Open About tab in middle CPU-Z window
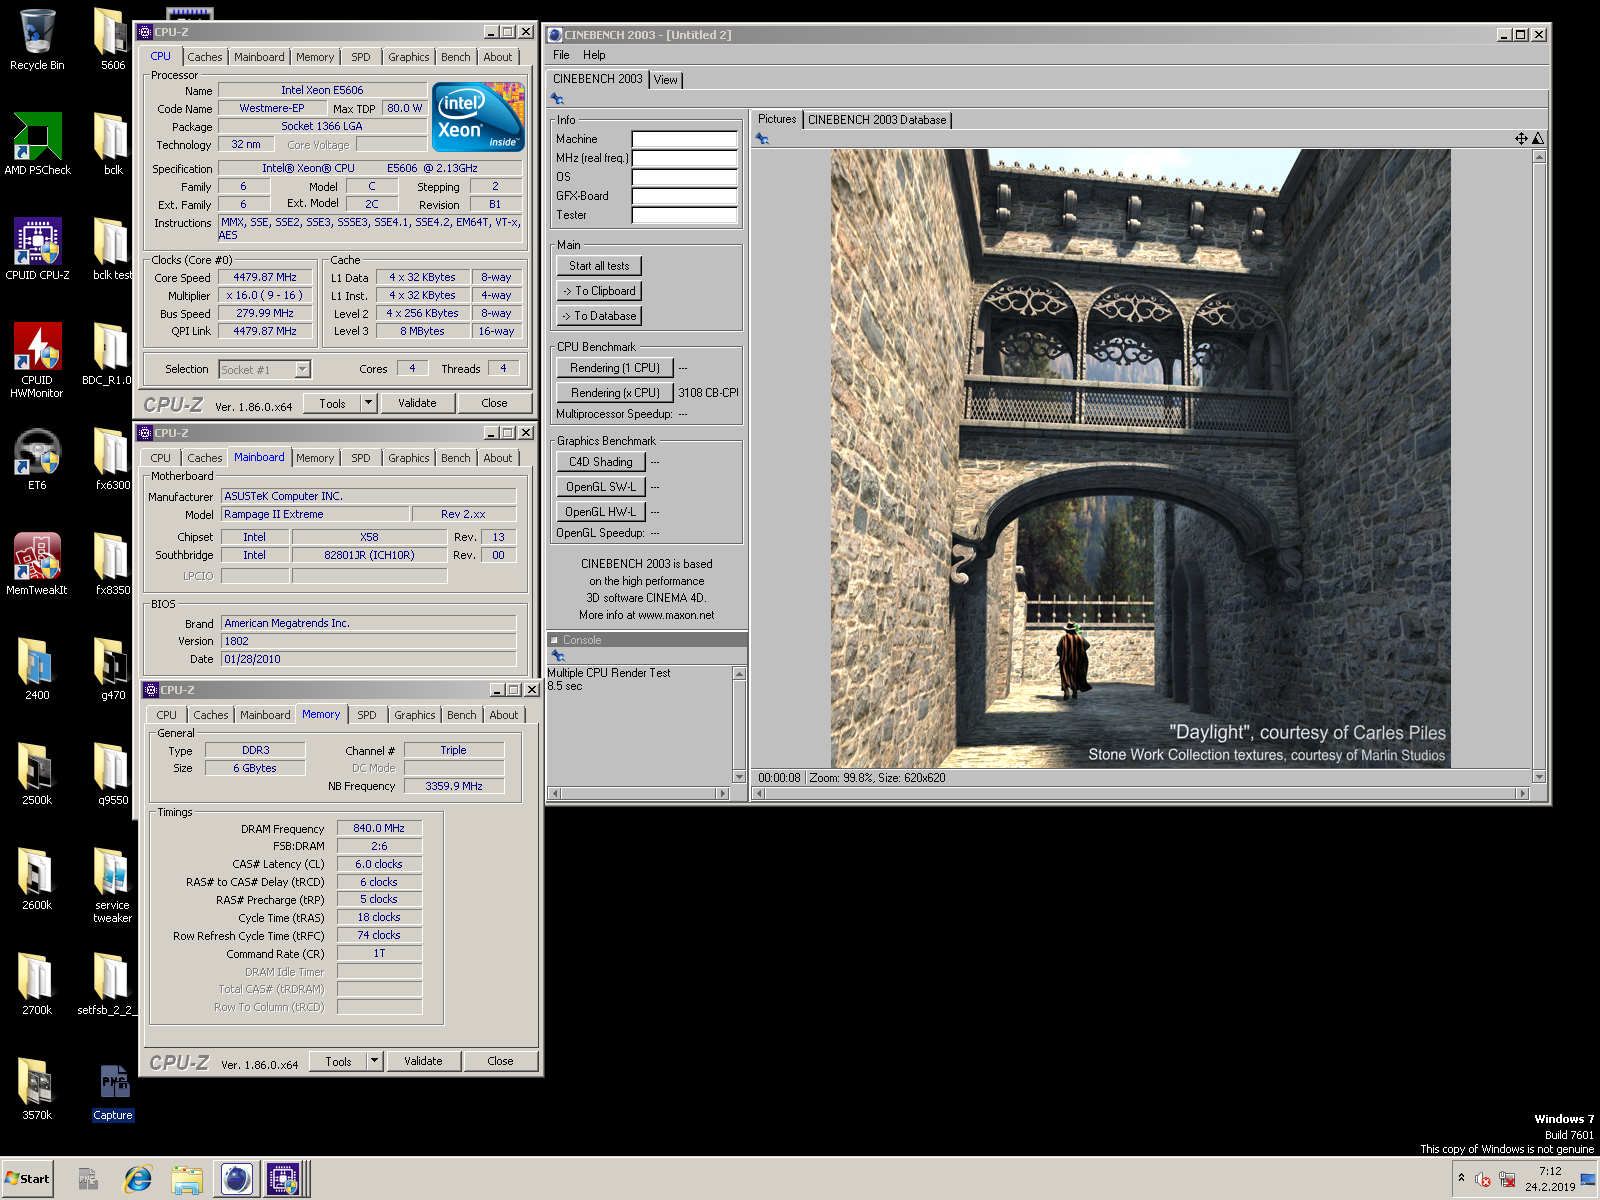The image size is (1600, 1200). [498, 458]
